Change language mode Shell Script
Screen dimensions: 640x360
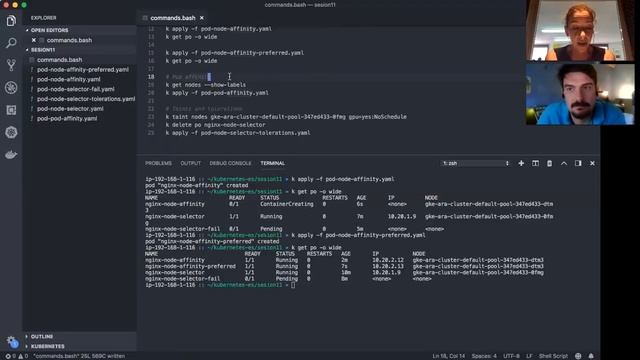[x=553, y=356]
